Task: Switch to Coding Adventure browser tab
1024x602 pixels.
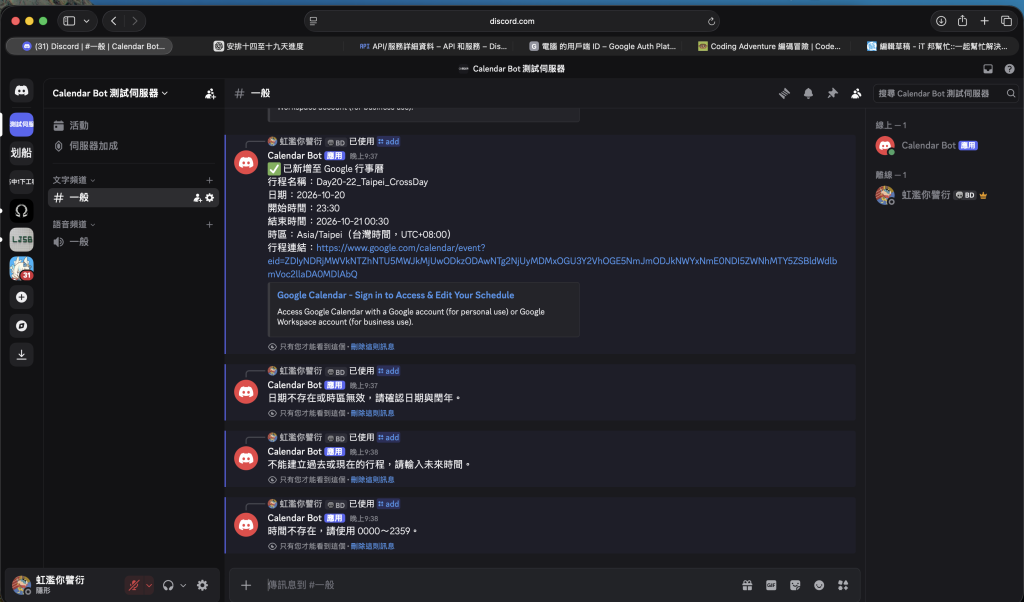Action: pyautogui.click(x=769, y=46)
